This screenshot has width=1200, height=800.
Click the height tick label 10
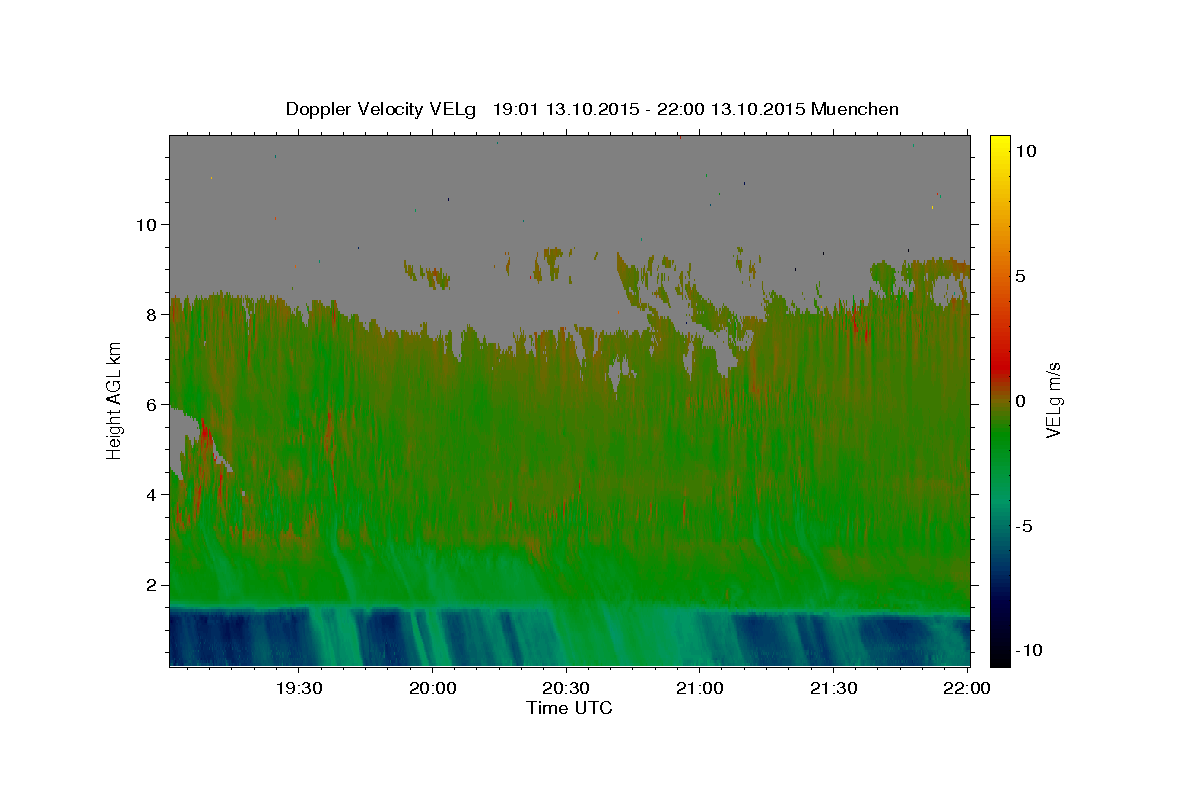[145, 224]
